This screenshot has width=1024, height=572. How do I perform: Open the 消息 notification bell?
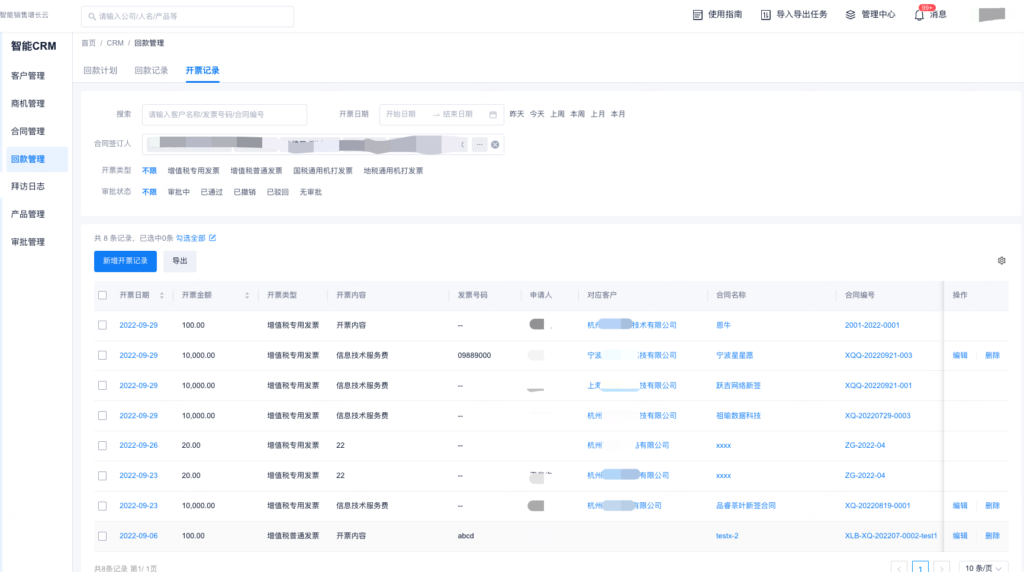pyautogui.click(x=919, y=15)
